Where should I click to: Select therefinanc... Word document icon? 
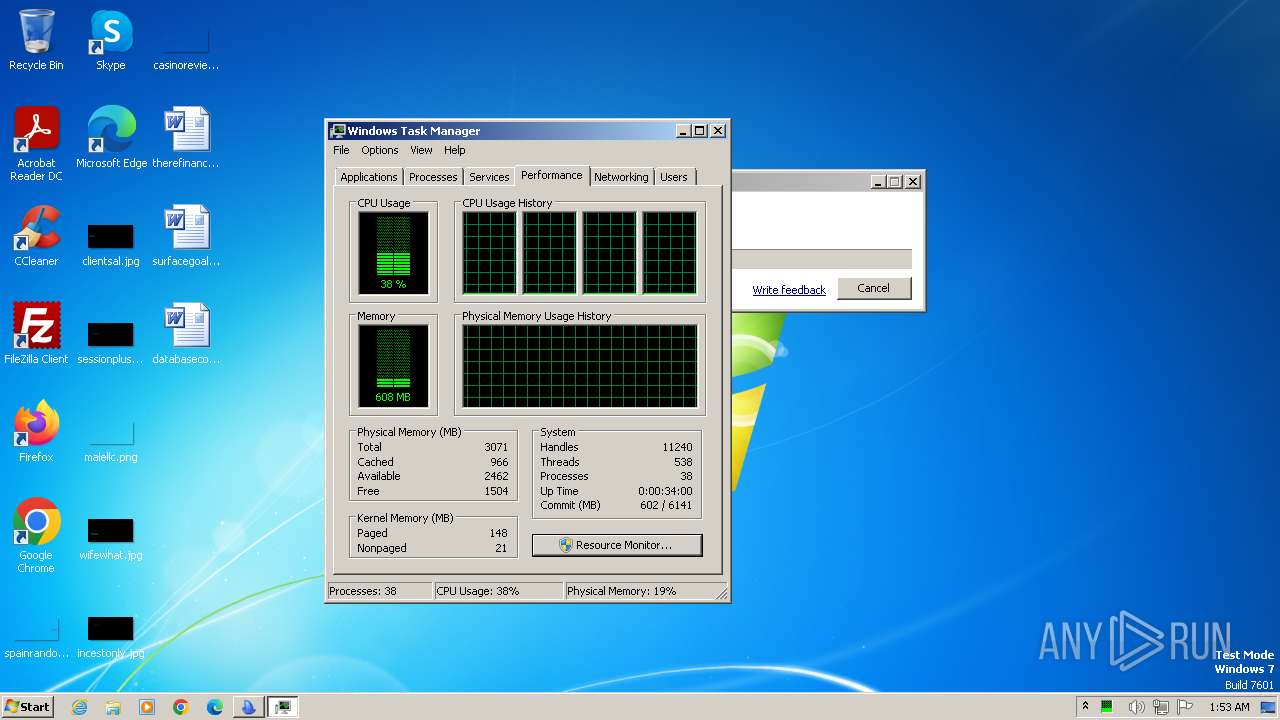coord(185,138)
